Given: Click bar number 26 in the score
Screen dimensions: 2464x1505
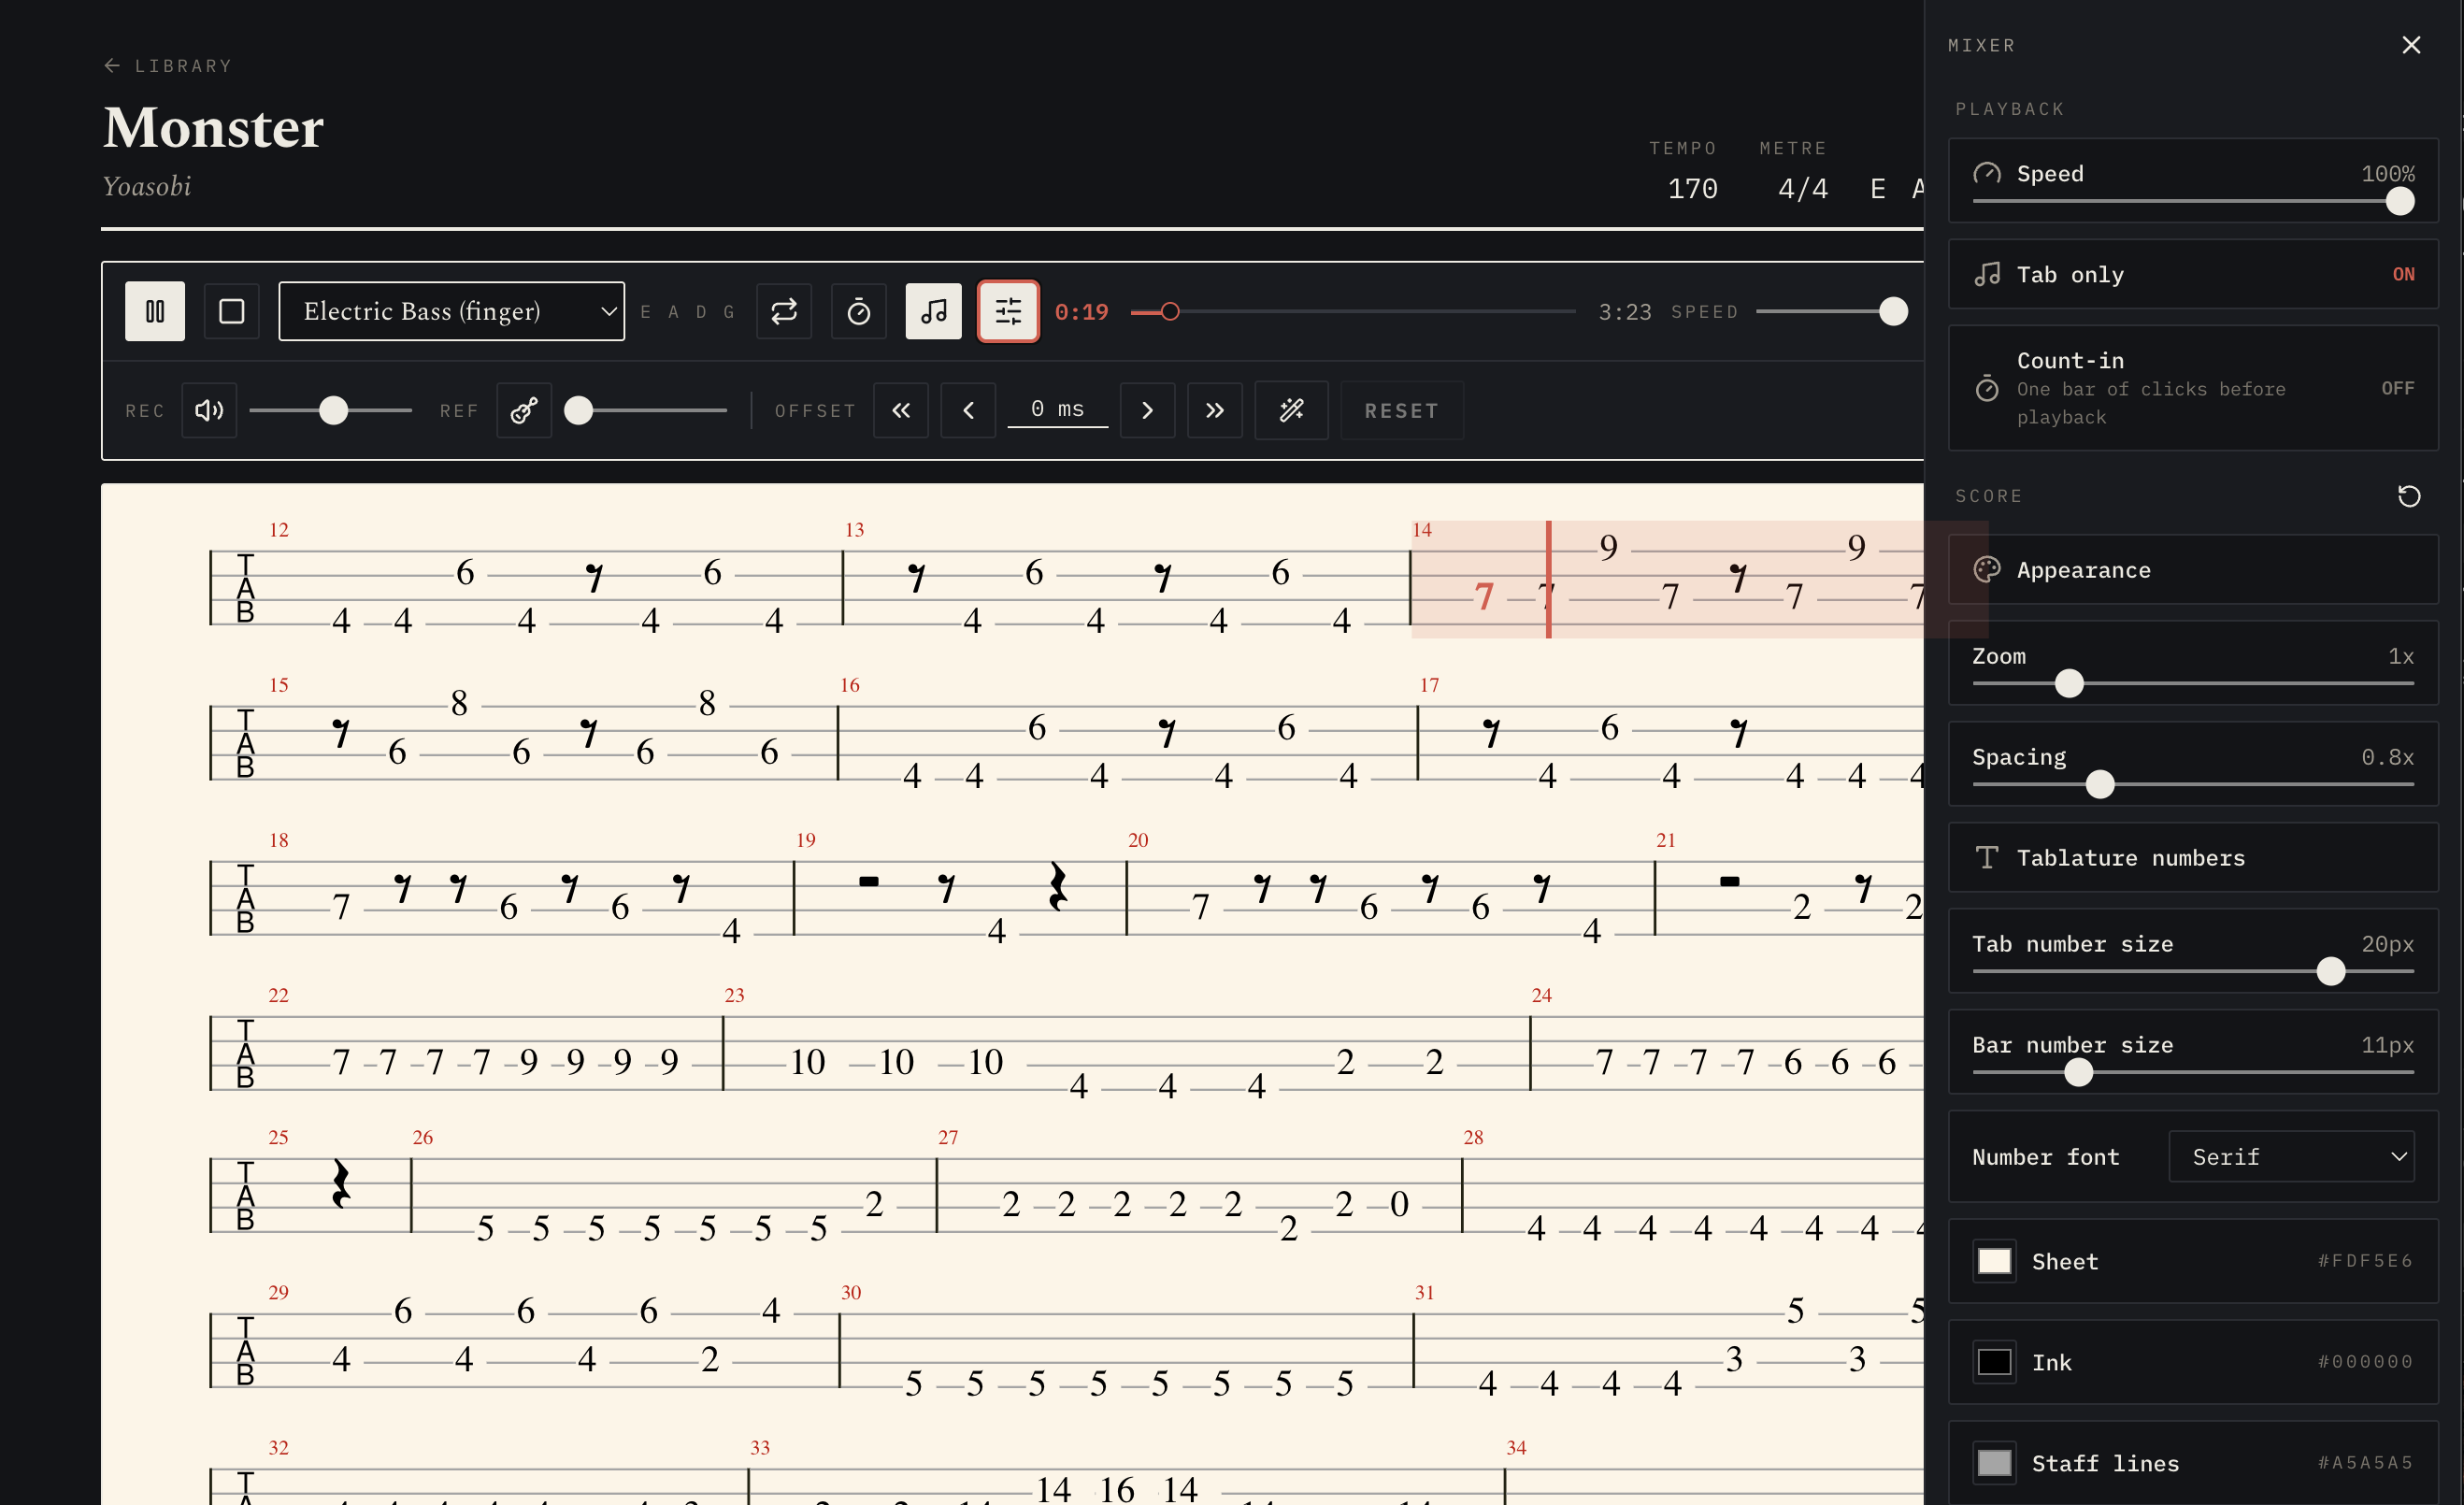Looking at the screenshot, I should tap(423, 1137).
